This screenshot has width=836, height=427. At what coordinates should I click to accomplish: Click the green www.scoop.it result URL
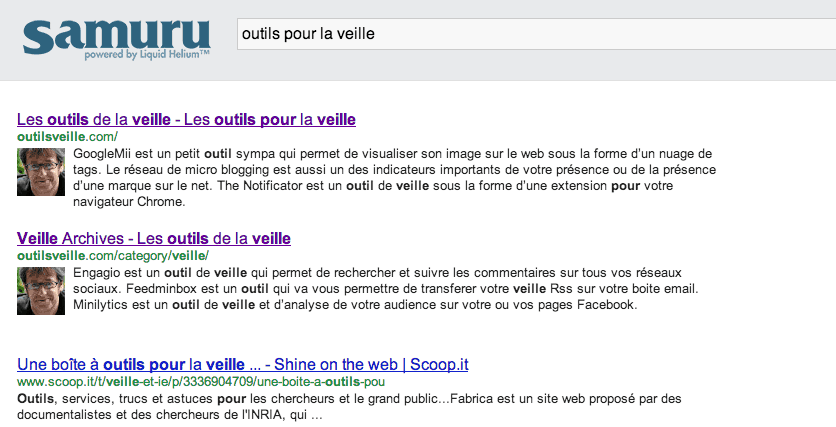201,382
